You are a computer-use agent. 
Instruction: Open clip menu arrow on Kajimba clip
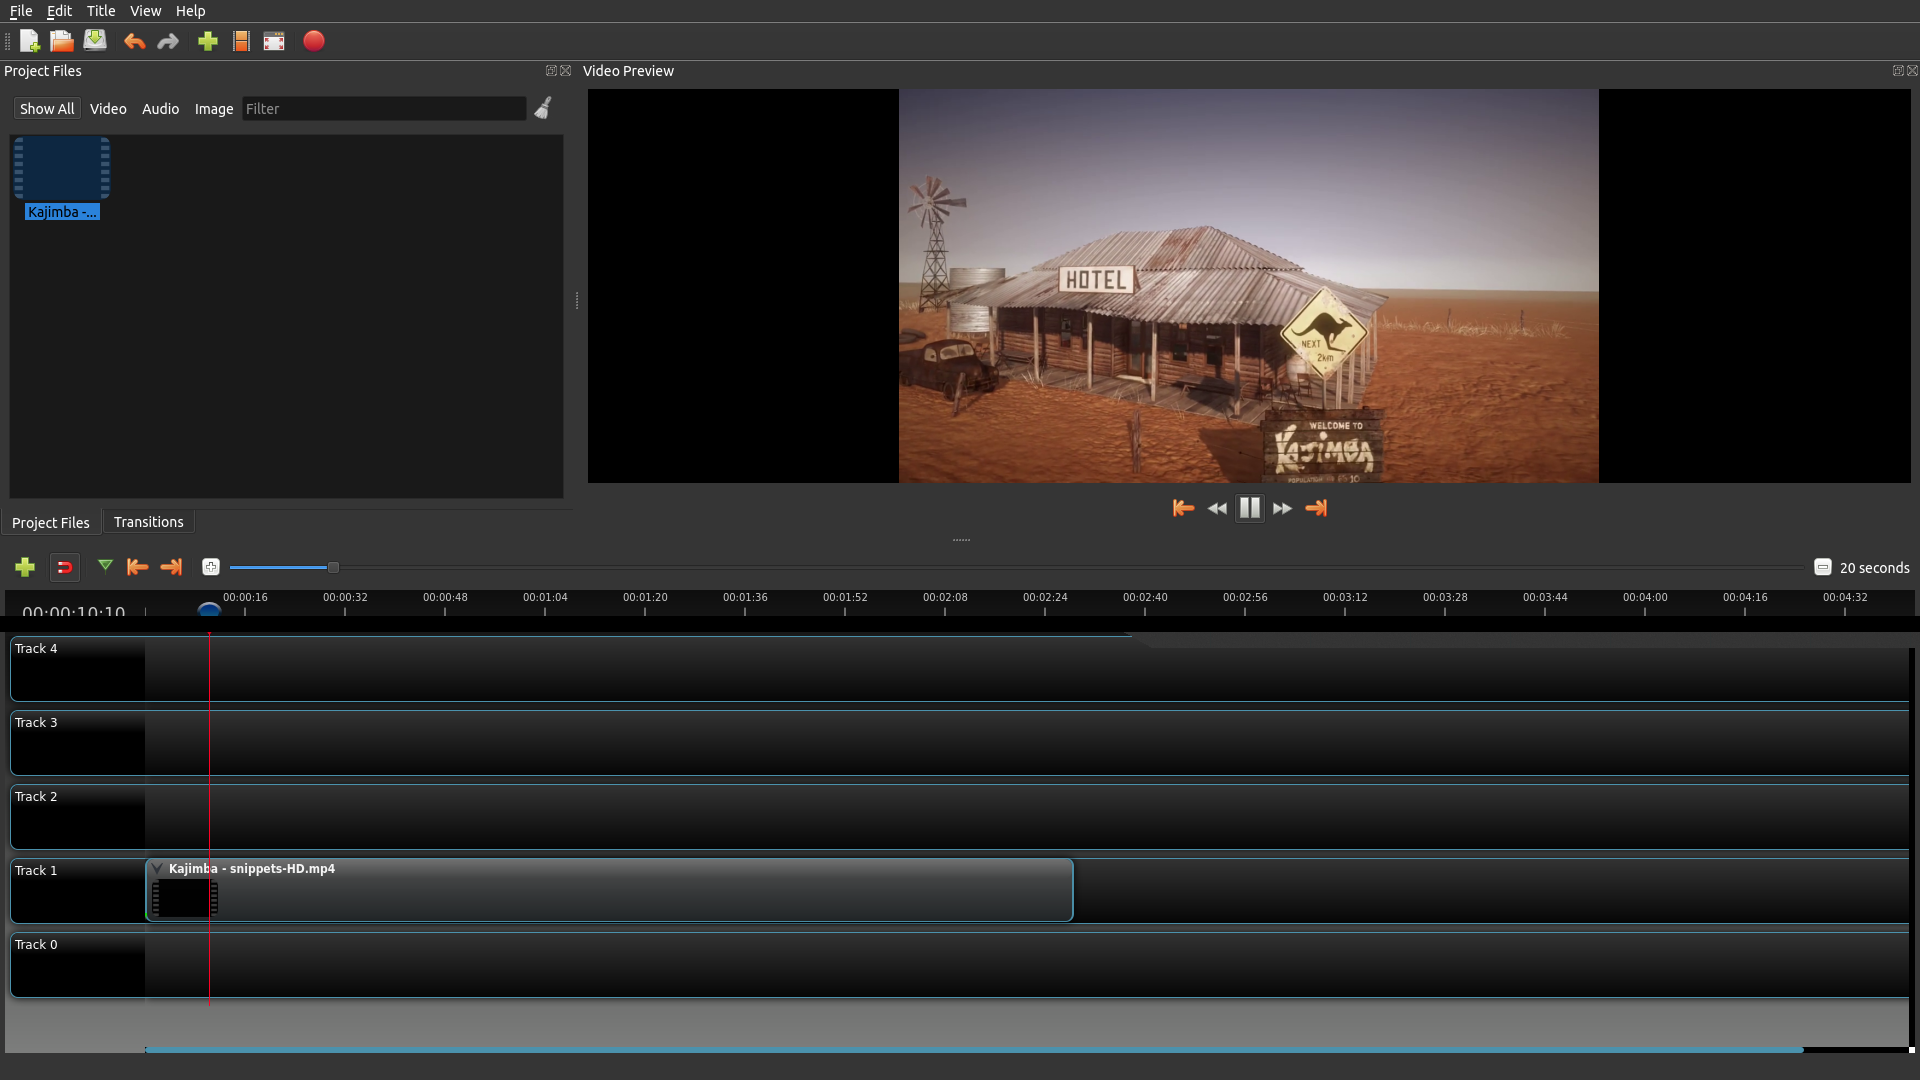pos(157,868)
